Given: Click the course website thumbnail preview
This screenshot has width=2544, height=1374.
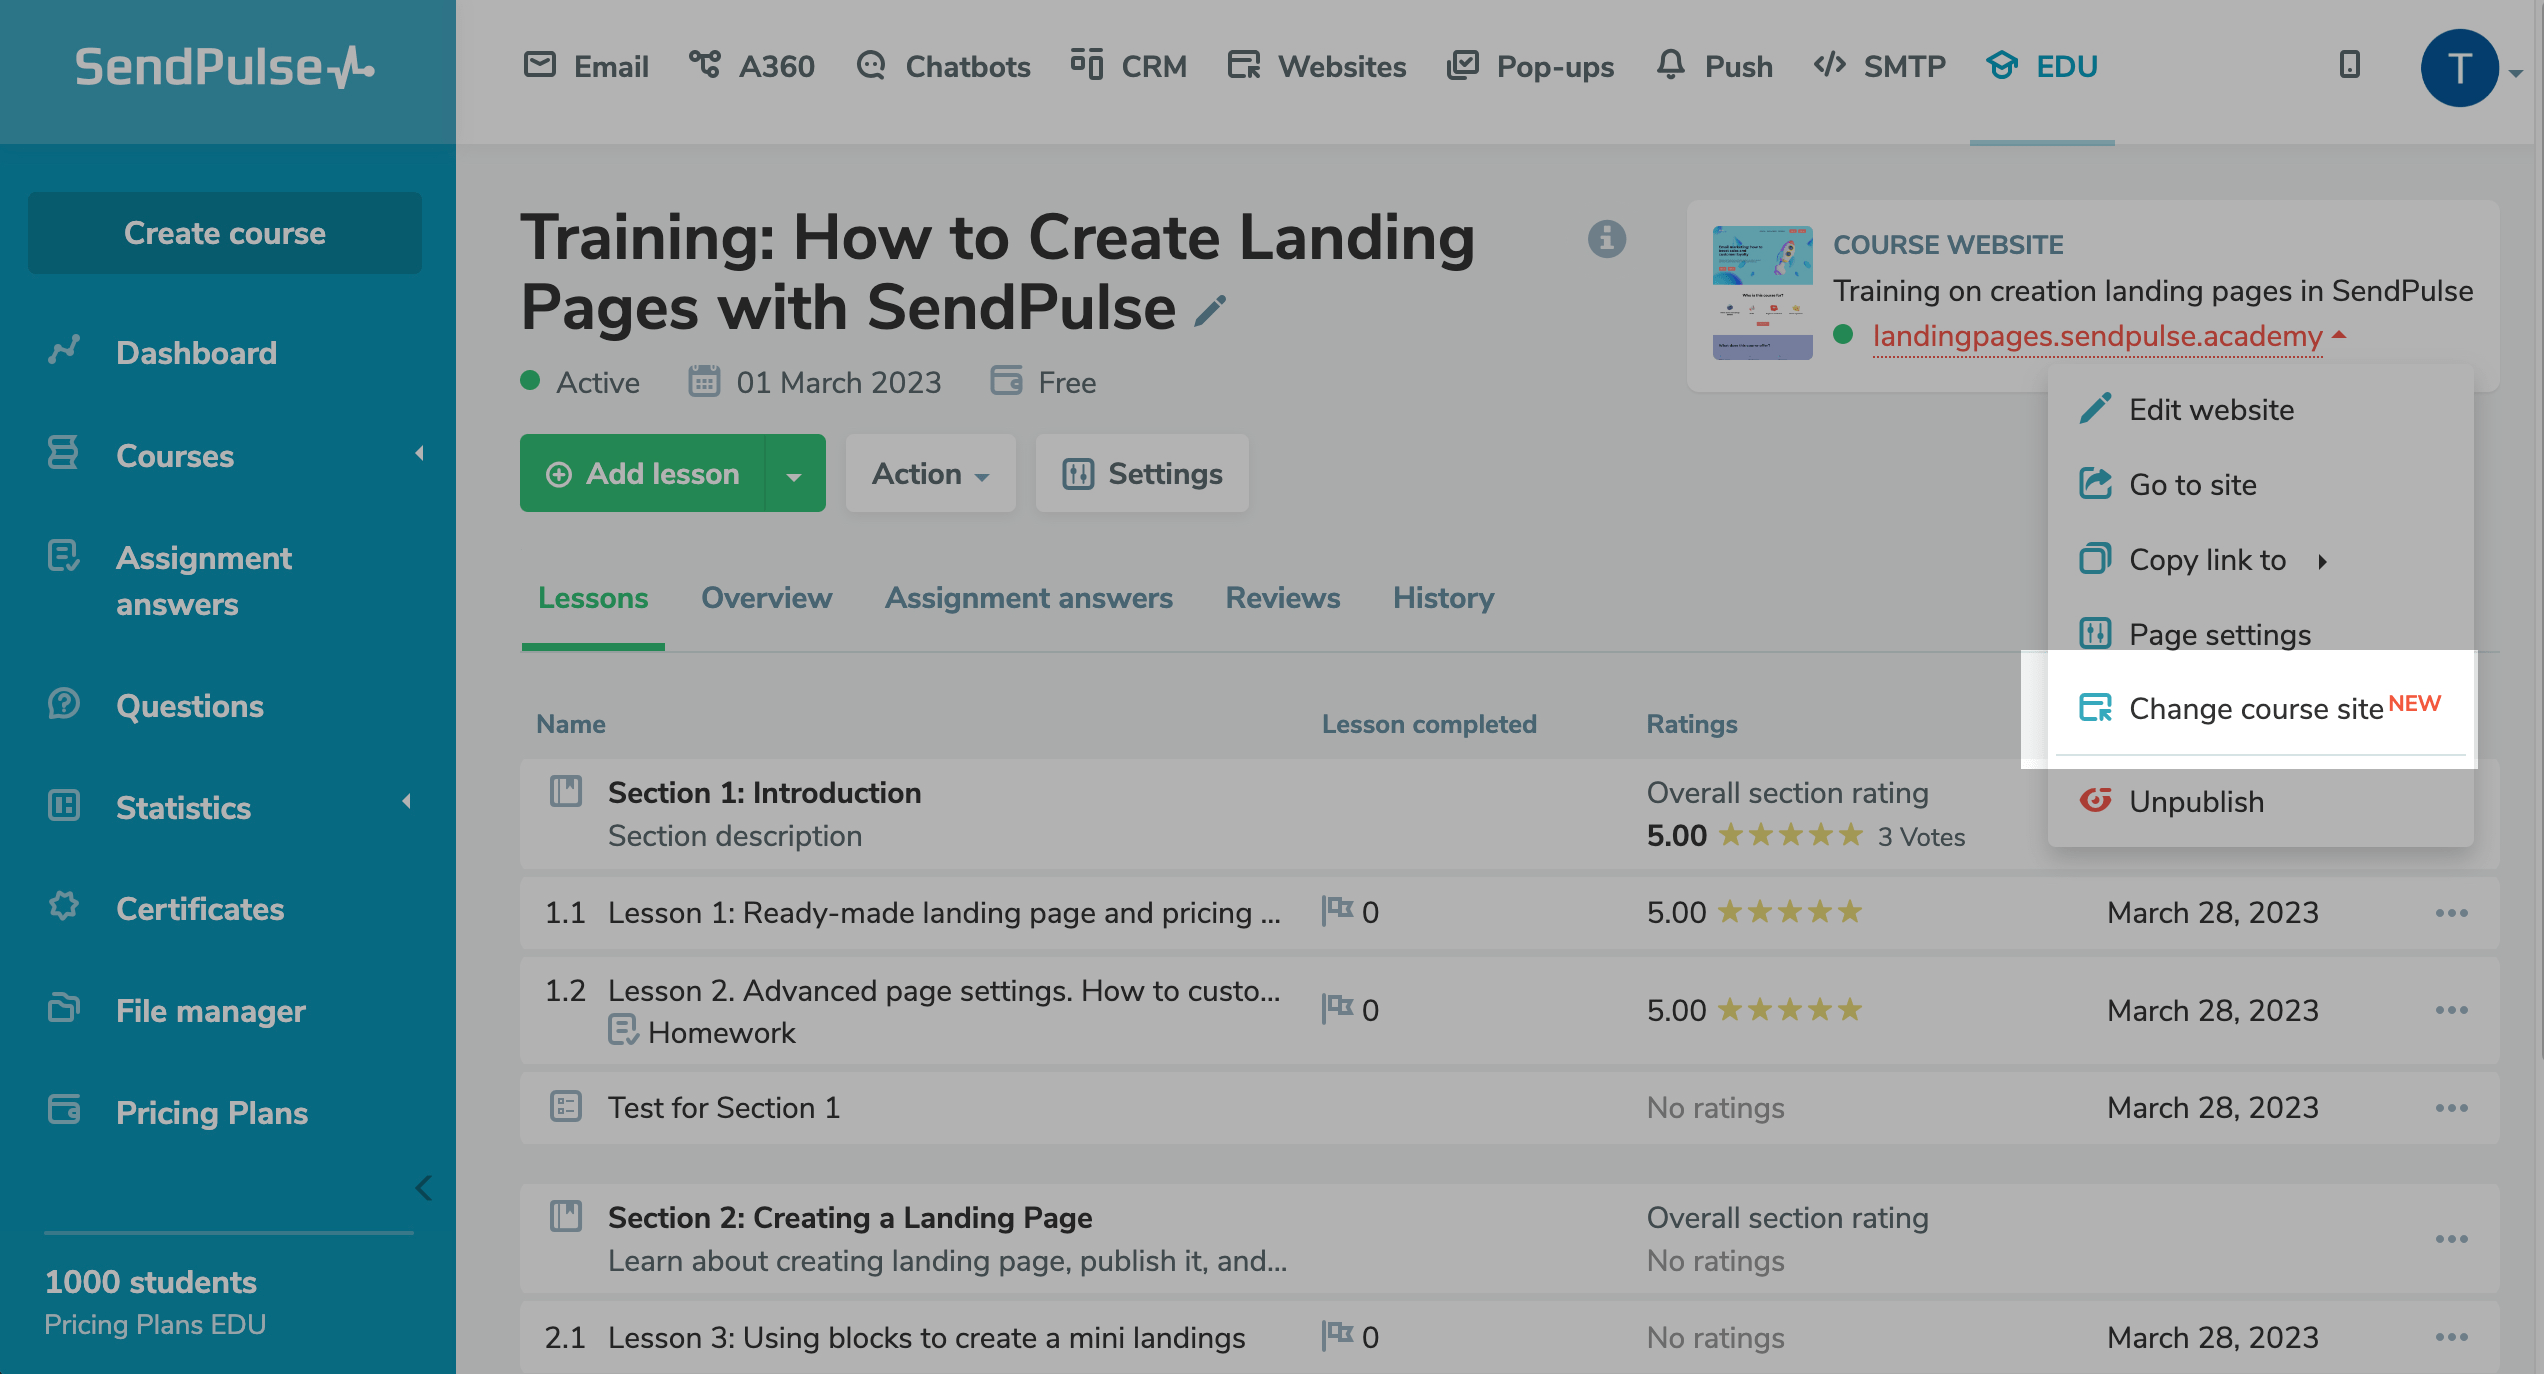Looking at the screenshot, I should click(1762, 292).
